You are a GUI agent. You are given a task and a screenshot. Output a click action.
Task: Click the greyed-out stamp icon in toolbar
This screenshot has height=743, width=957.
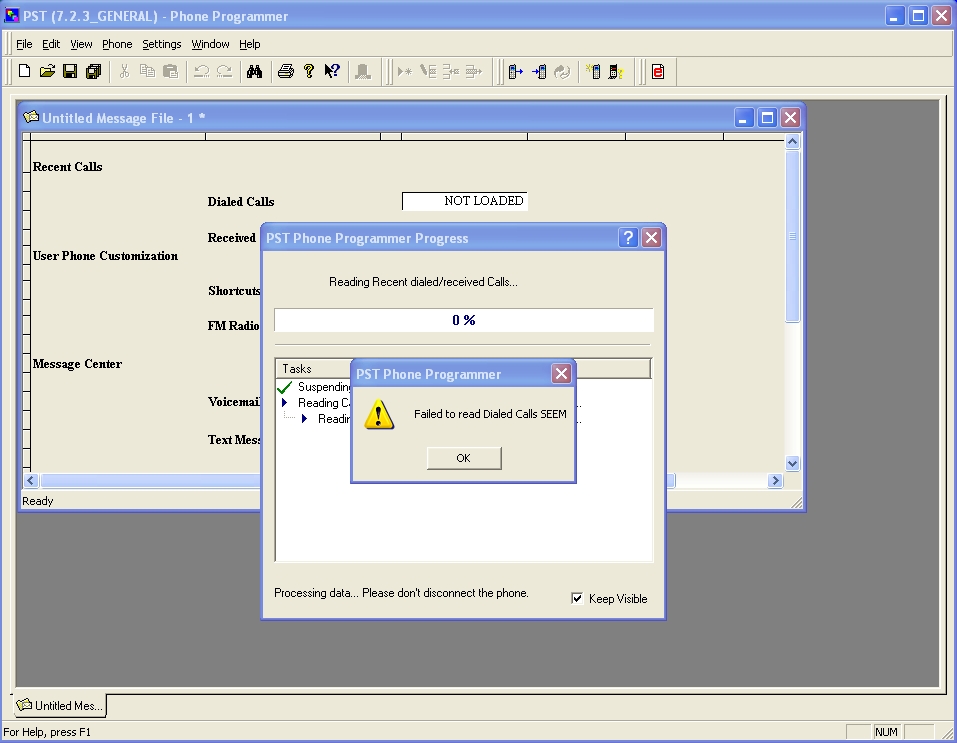pyautogui.click(x=363, y=71)
